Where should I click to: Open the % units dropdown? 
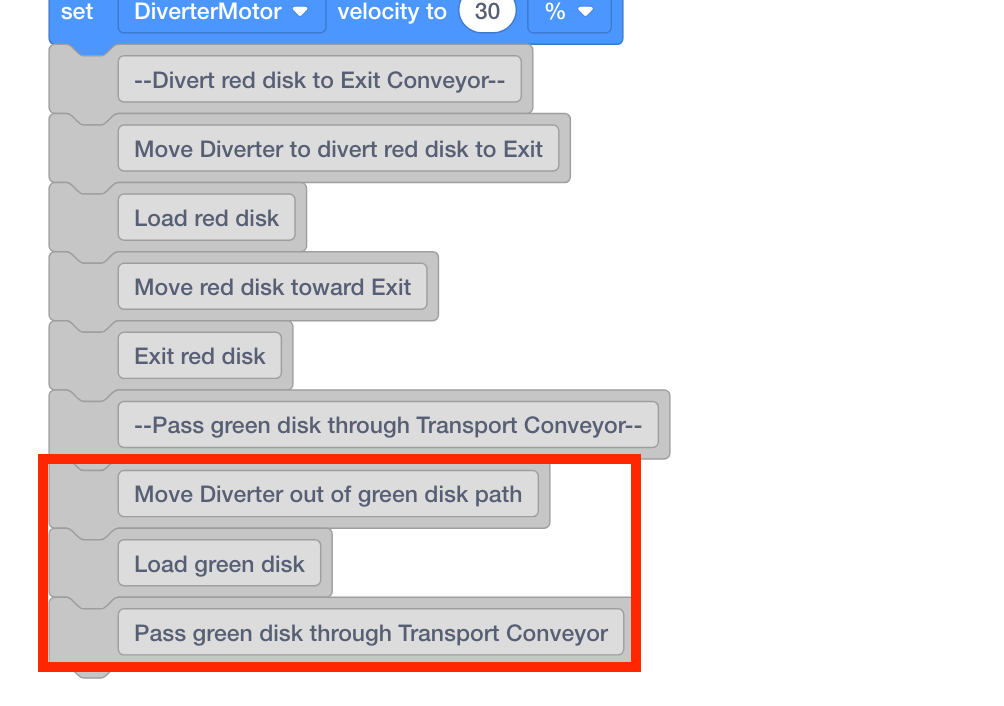coord(569,13)
